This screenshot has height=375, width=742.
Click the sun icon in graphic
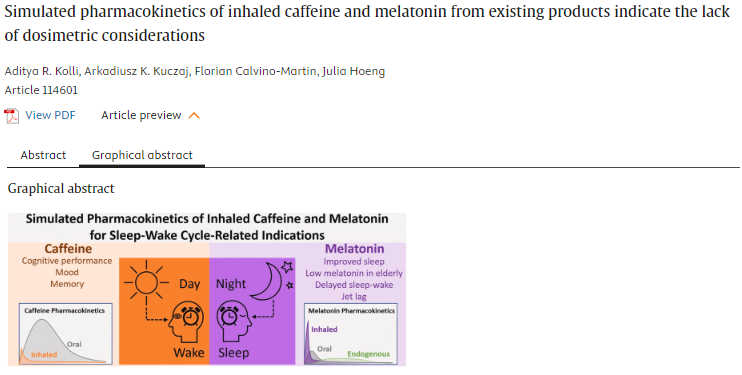146,282
